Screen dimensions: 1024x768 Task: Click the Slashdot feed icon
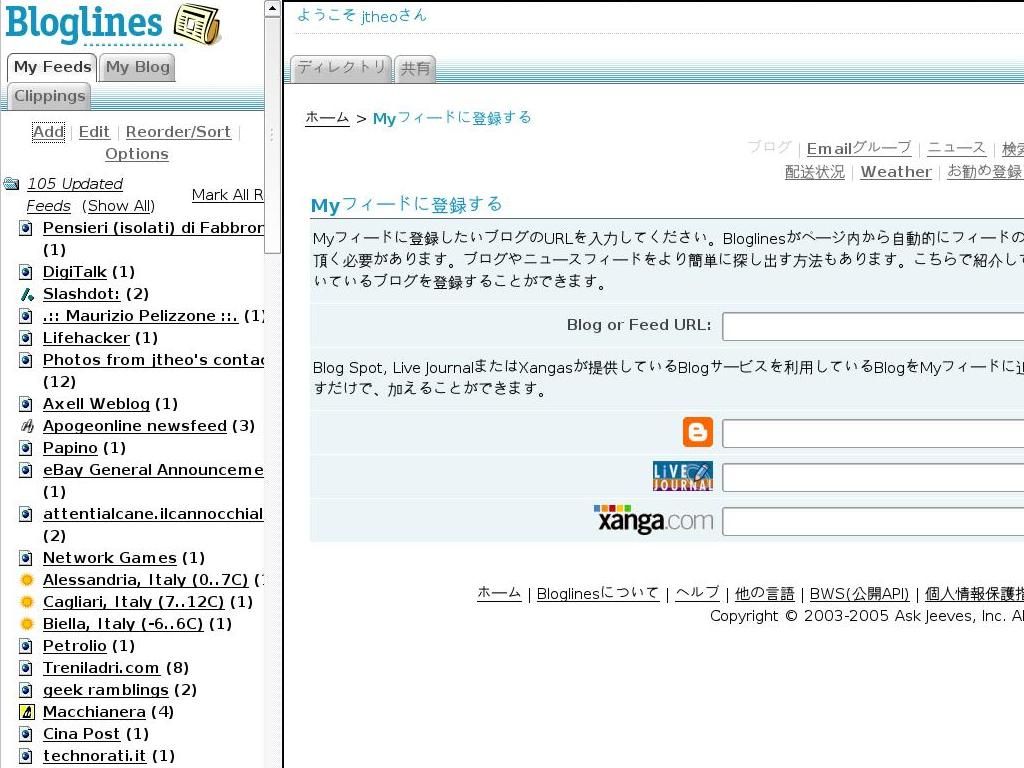coord(27,294)
